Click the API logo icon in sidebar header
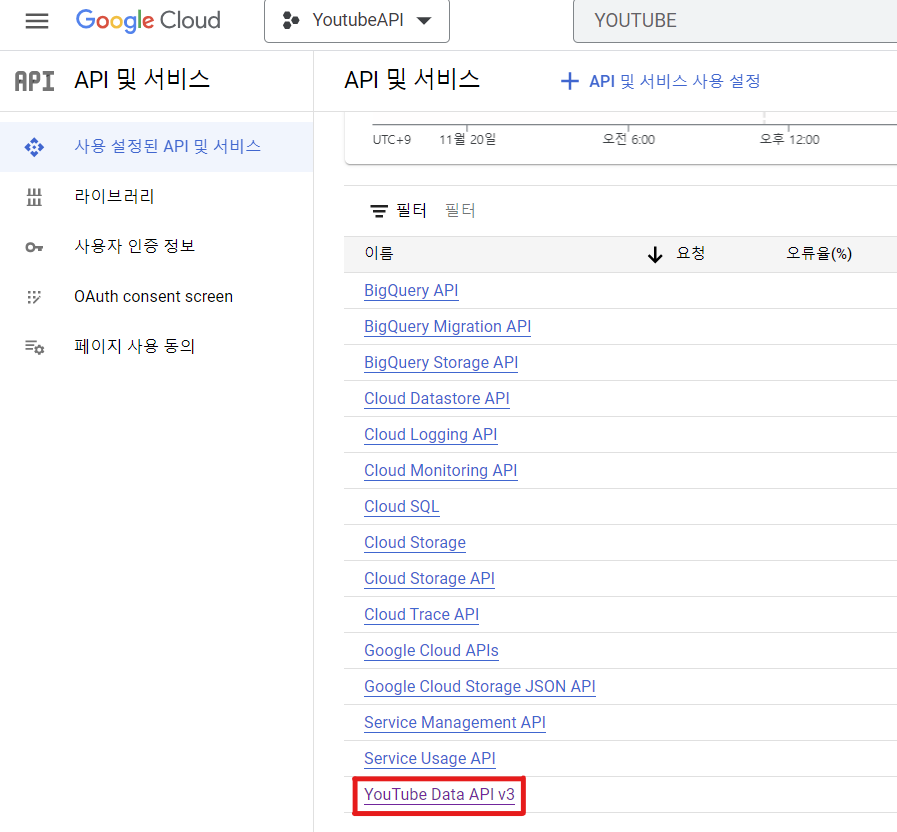This screenshot has width=897, height=832. (x=35, y=81)
